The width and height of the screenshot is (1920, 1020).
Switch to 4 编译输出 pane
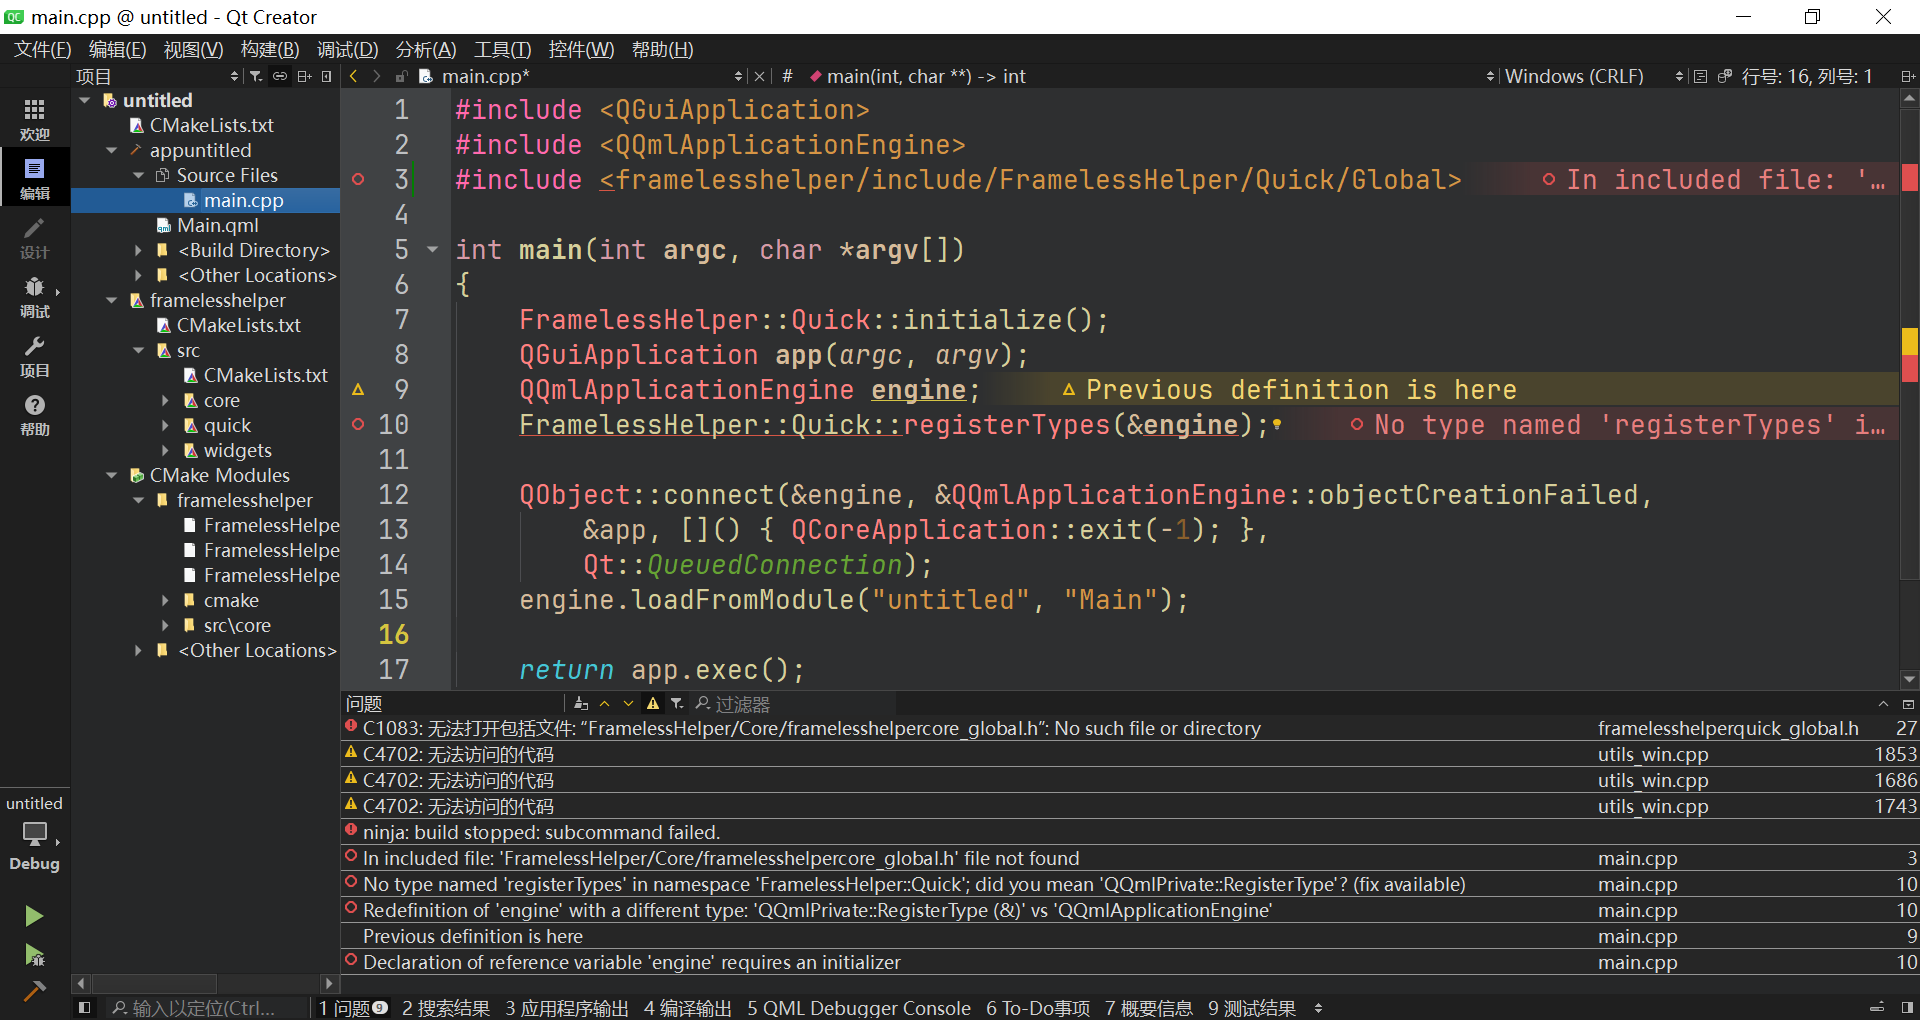point(687,1008)
